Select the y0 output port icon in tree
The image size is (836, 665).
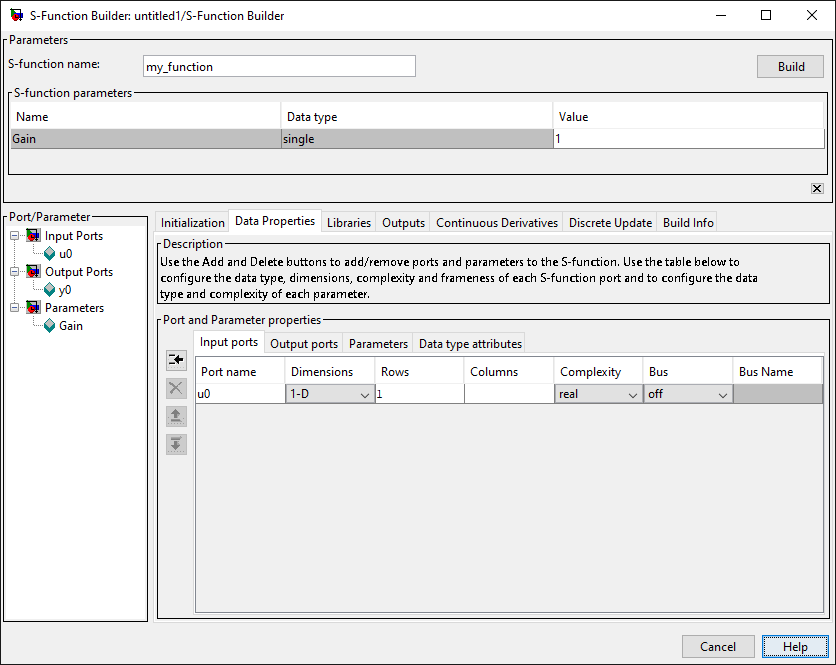[50, 290]
